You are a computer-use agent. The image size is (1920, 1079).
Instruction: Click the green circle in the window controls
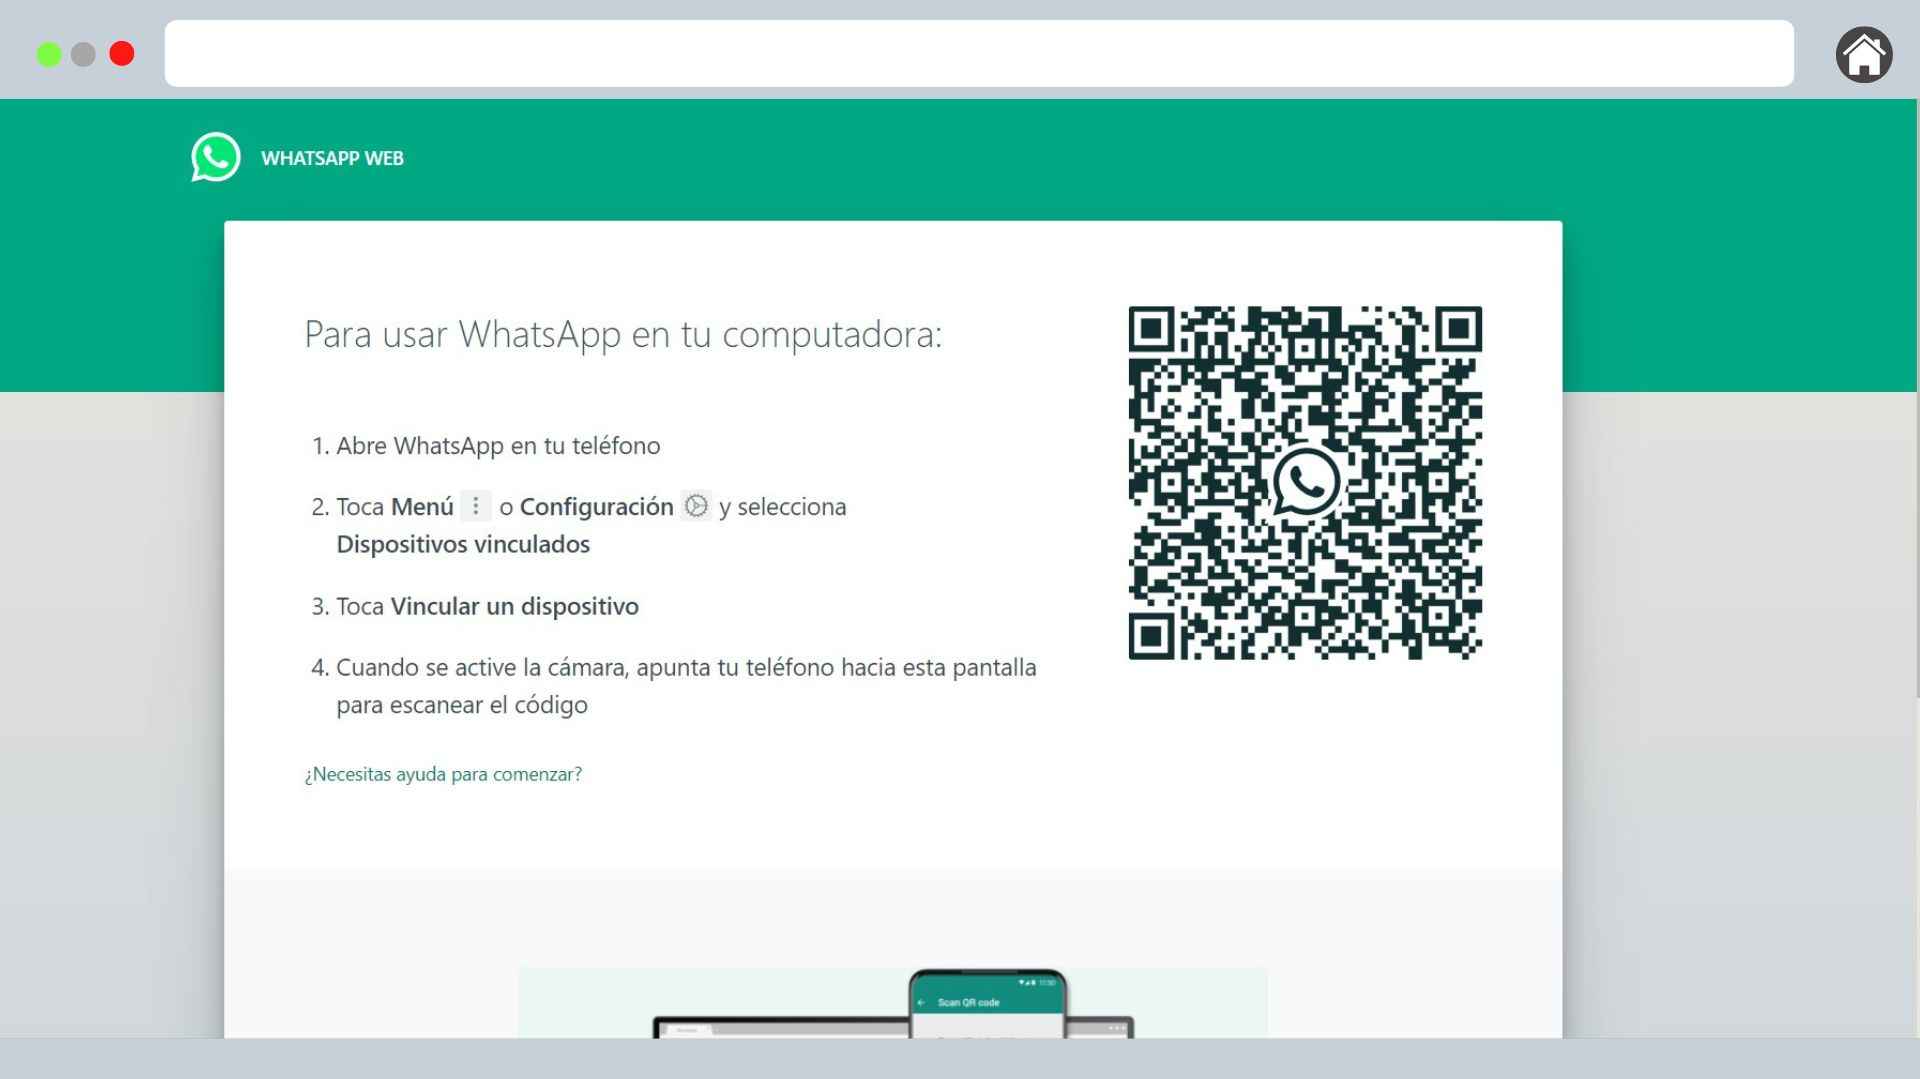(x=47, y=54)
